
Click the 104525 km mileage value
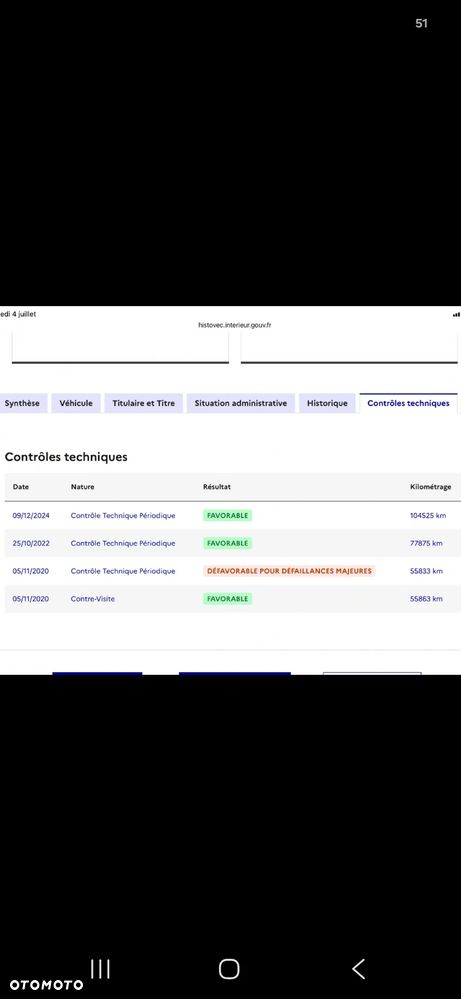(x=427, y=515)
